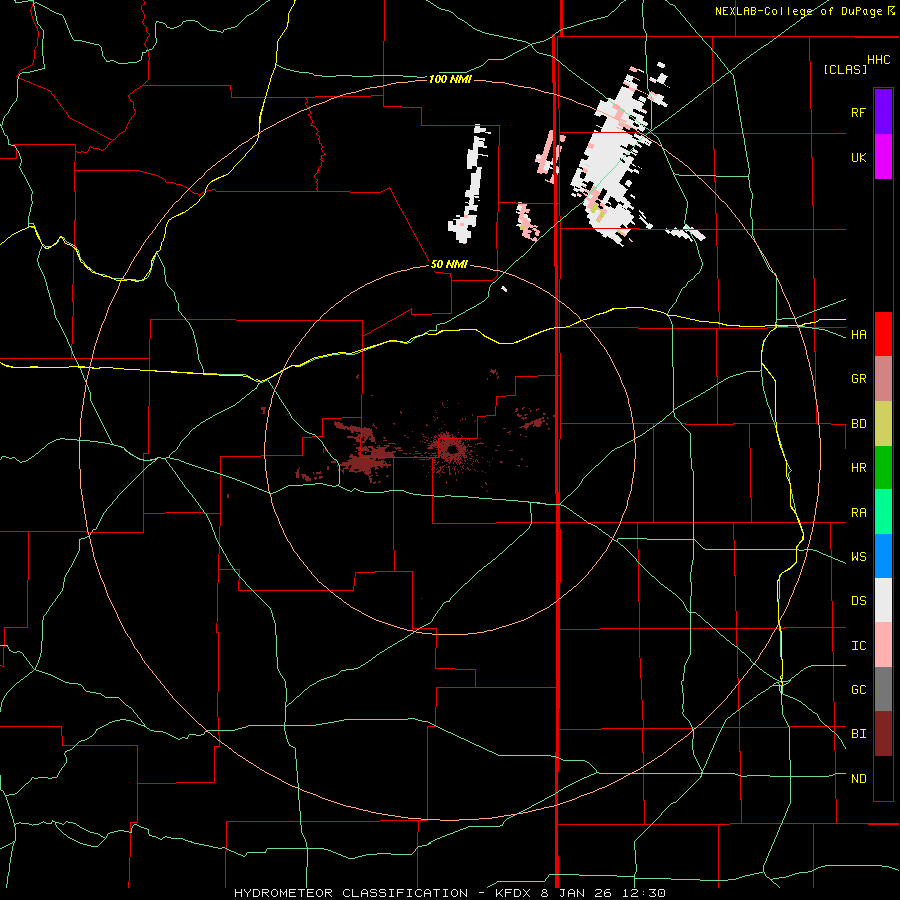Click the UK magenta legend swatch
This screenshot has width=900, height=900.
[883, 157]
